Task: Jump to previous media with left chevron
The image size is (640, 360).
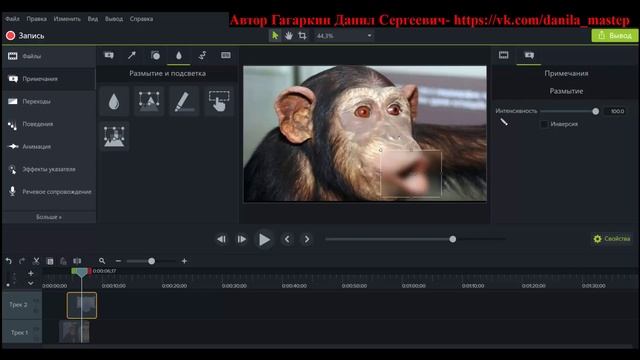Action: click(287, 239)
